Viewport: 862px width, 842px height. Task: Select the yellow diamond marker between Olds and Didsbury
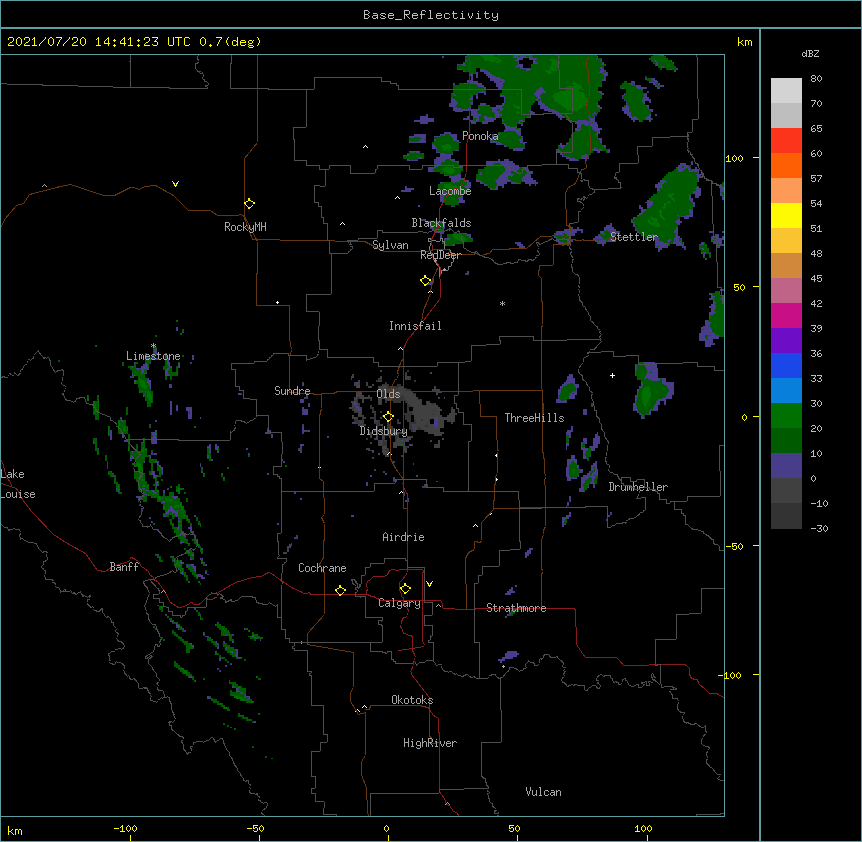pyautogui.click(x=388, y=417)
